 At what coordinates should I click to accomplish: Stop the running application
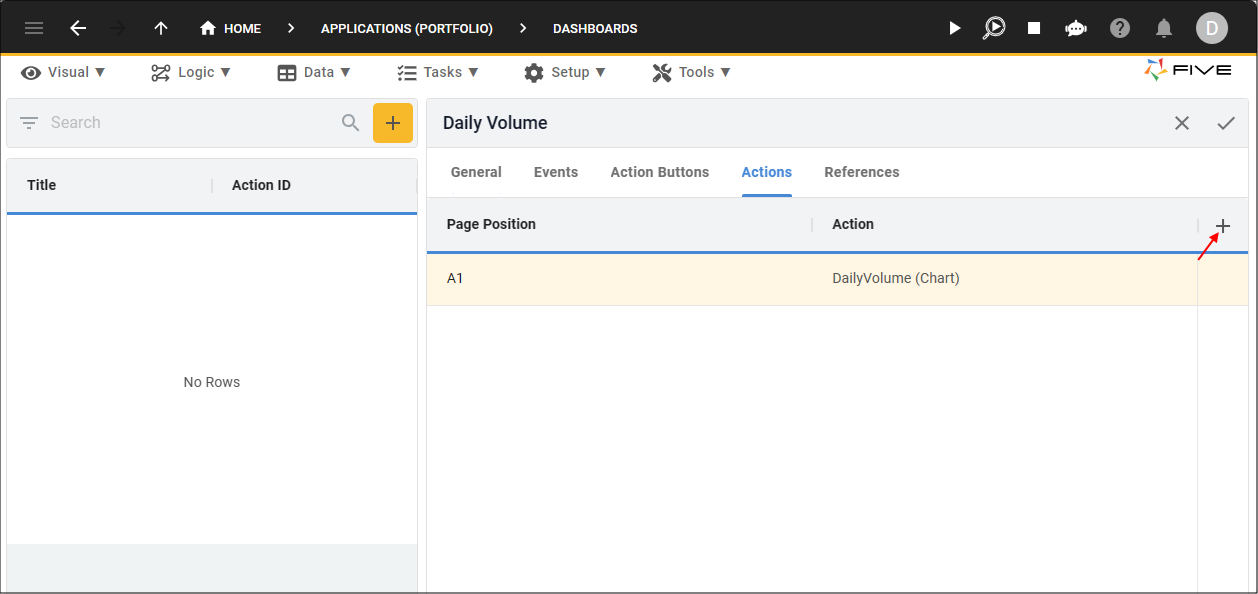(x=1034, y=28)
